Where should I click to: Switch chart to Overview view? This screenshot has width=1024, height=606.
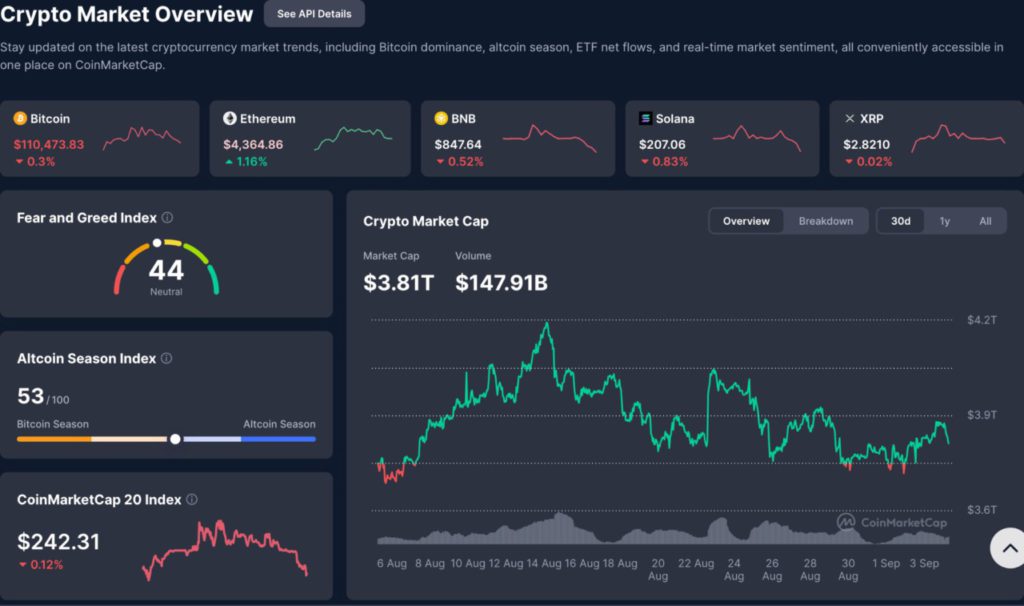pos(746,221)
